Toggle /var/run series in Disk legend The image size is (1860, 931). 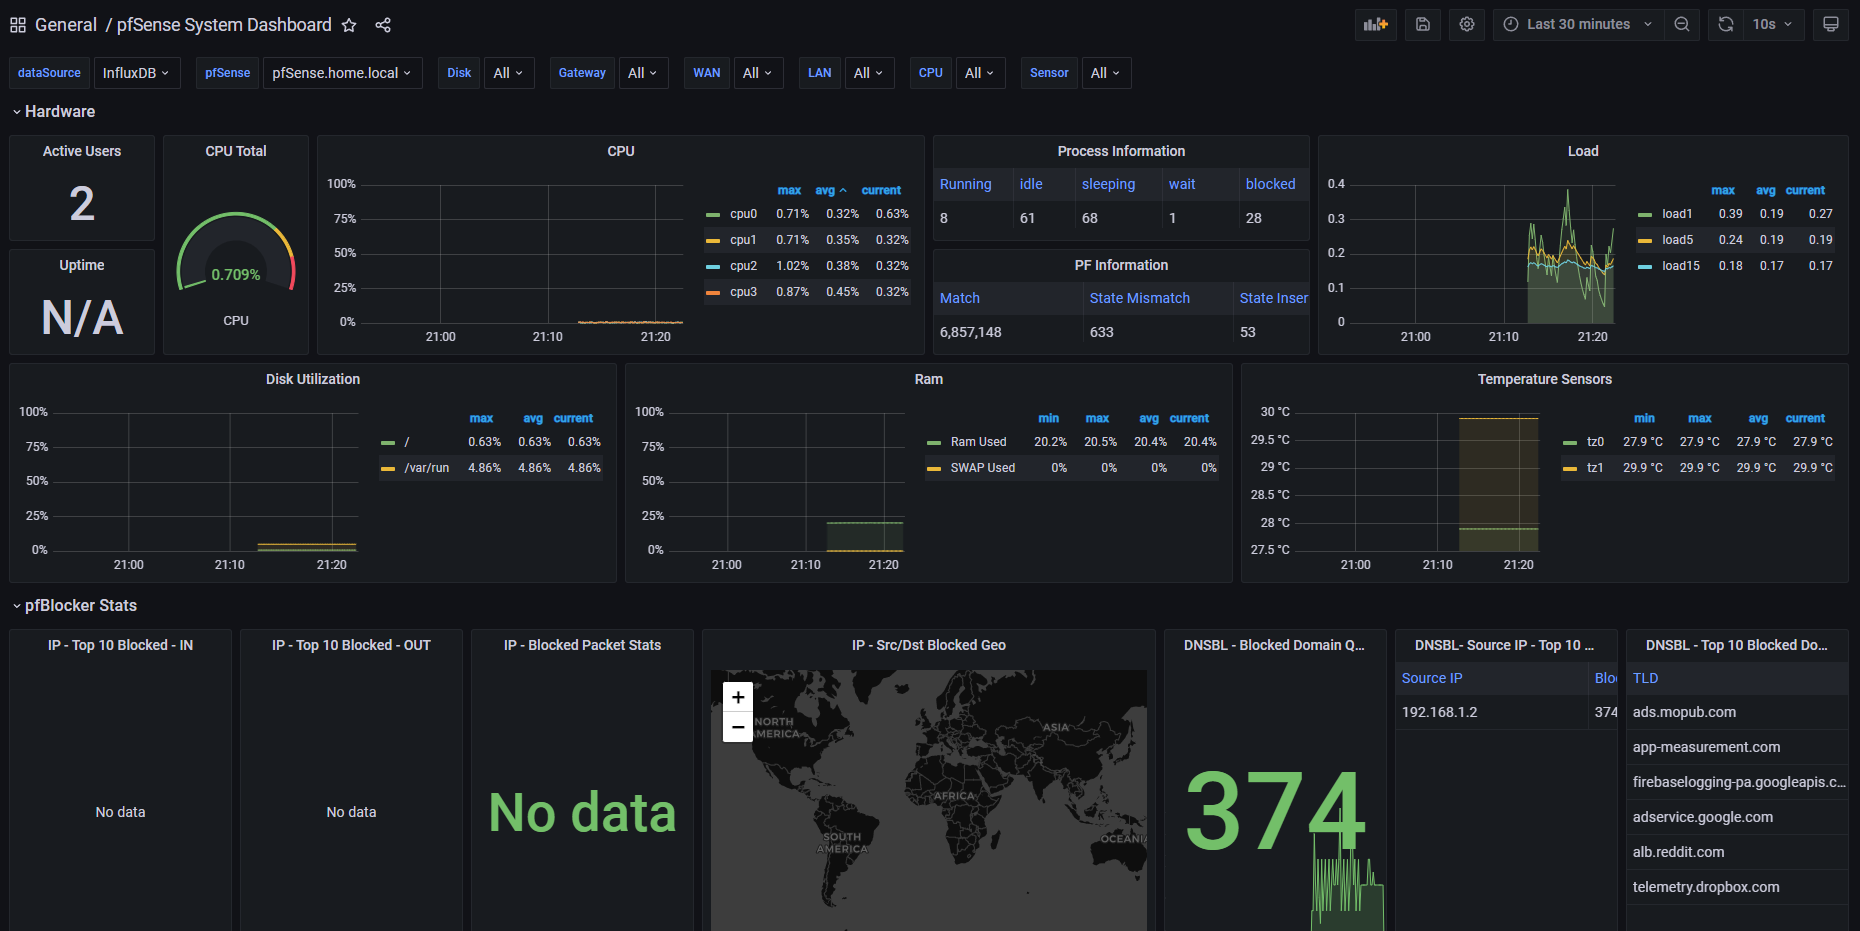point(426,468)
